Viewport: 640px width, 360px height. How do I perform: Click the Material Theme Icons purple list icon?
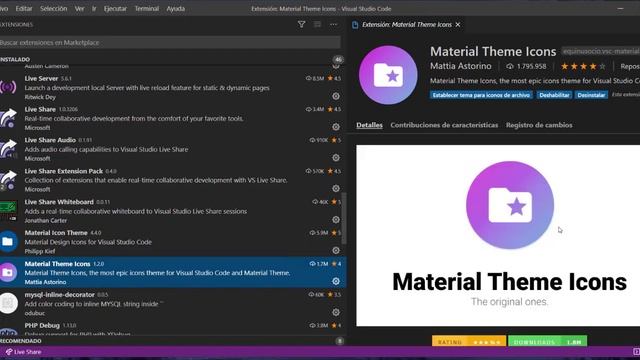tap(8, 272)
